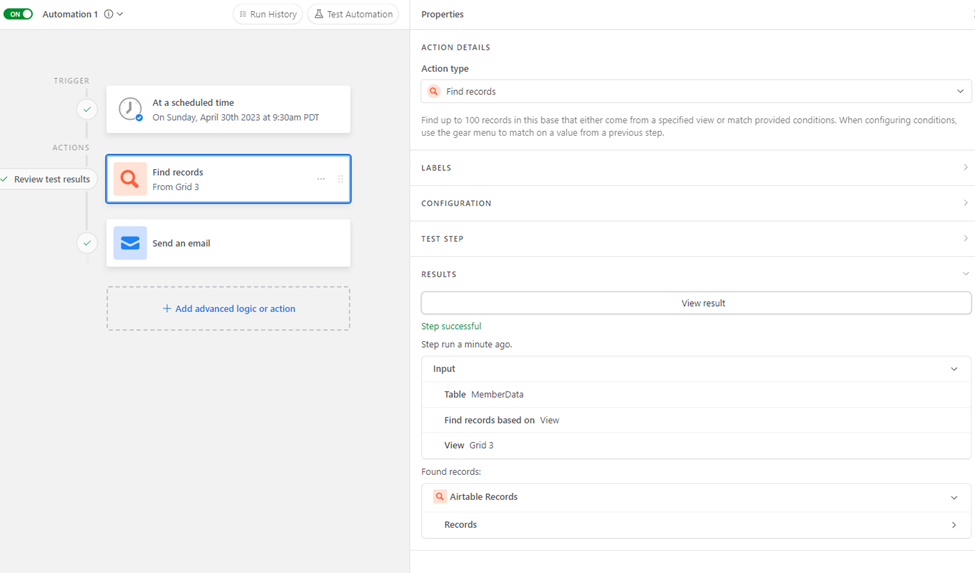Viewport: 975px width, 573px height.
Task: Open Run History
Action: 268,14
